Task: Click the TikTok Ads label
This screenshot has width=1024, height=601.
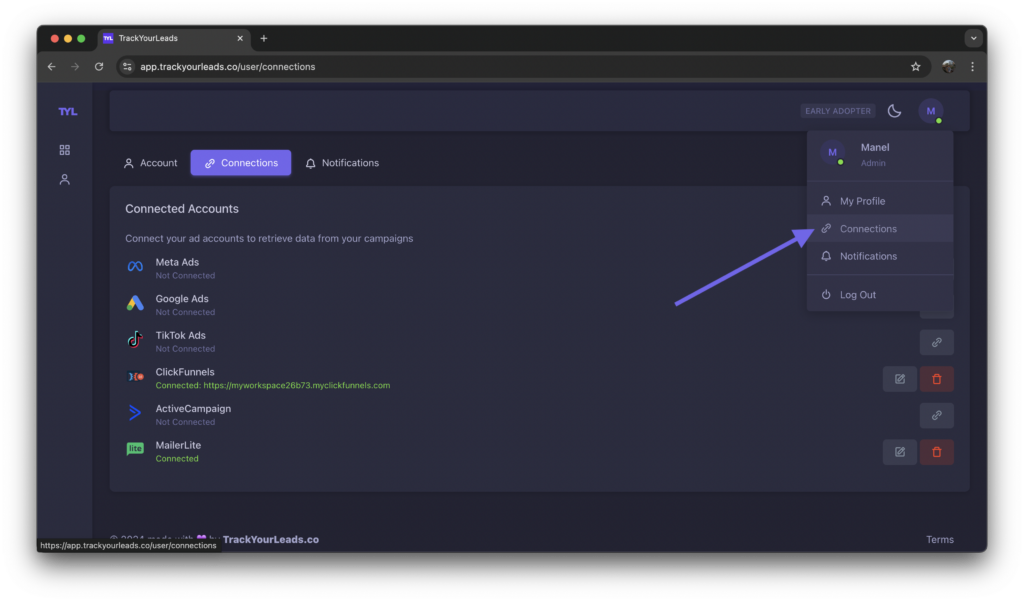Action: coord(180,336)
